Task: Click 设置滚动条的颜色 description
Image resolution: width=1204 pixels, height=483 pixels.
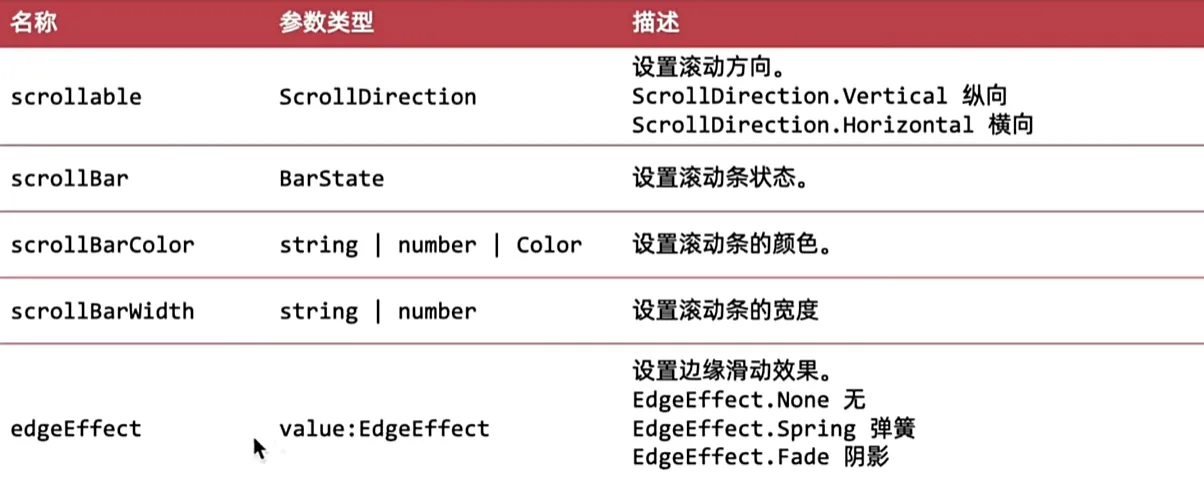Action: coord(733,245)
